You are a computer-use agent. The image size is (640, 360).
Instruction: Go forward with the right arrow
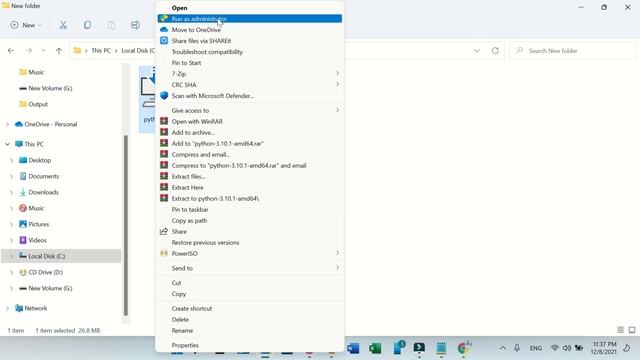[29, 51]
